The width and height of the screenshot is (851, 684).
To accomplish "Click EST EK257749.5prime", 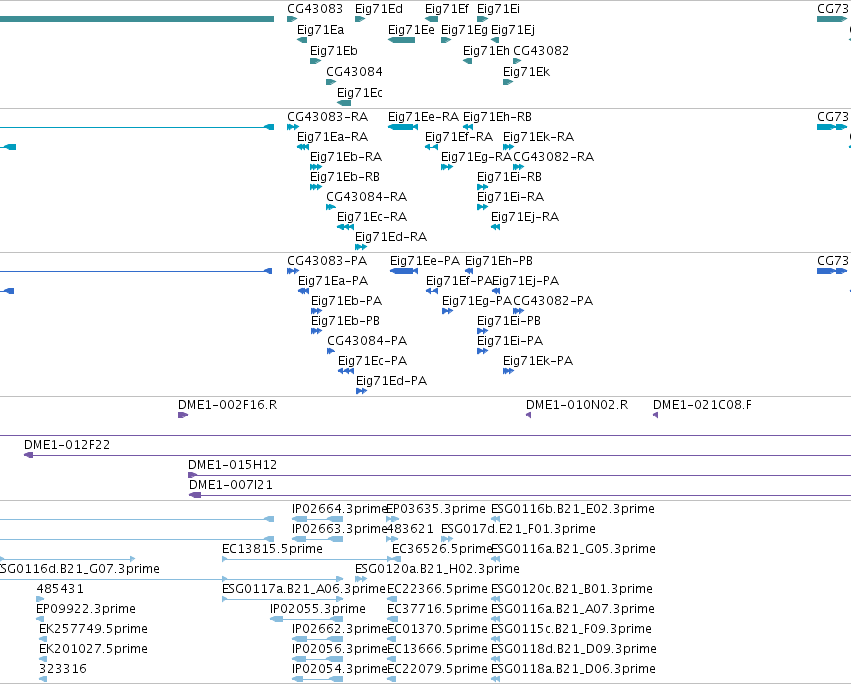I will pyautogui.click(x=93, y=629).
